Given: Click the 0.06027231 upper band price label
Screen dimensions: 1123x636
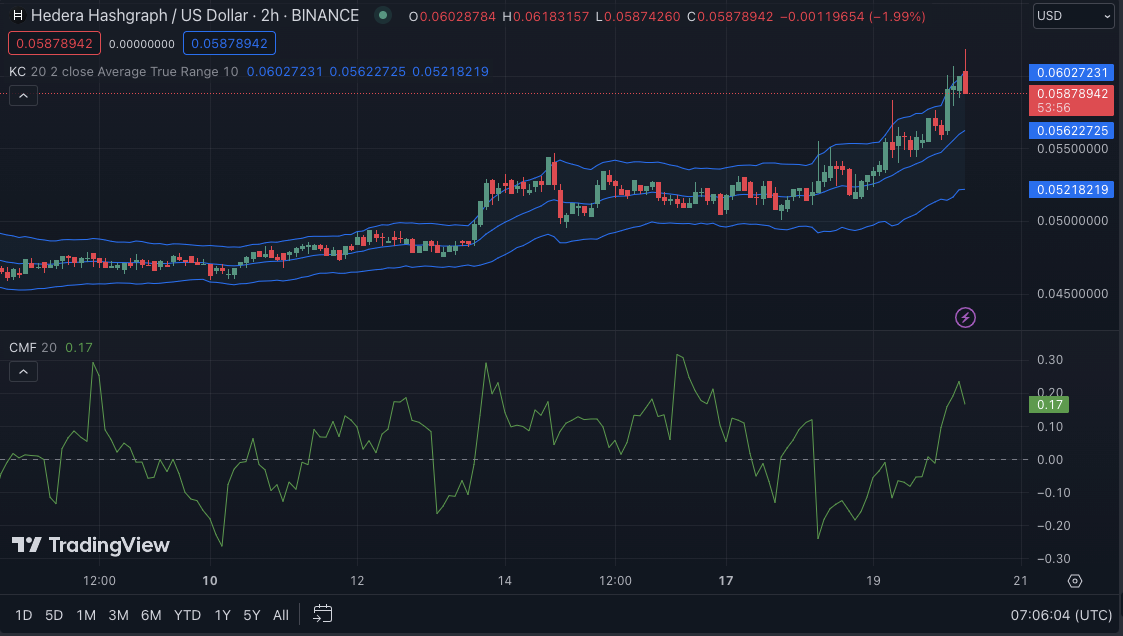Looking at the screenshot, I should (1071, 72).
